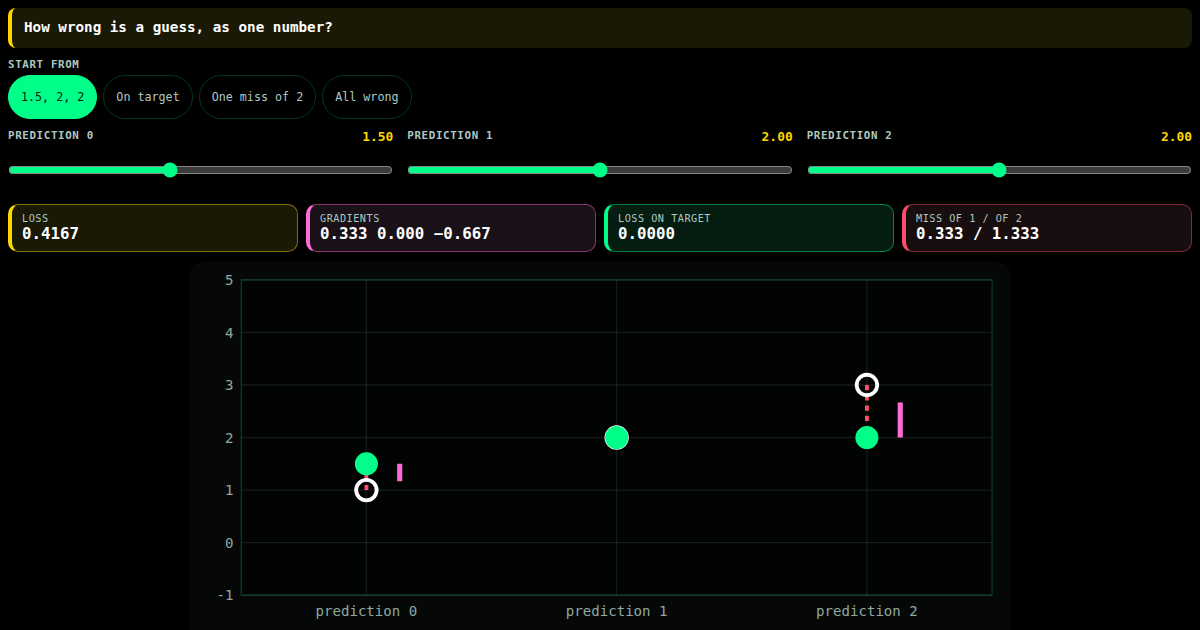Click the "prediction 2" axis label
This screenshot has width=1200, height=630.
867,611
